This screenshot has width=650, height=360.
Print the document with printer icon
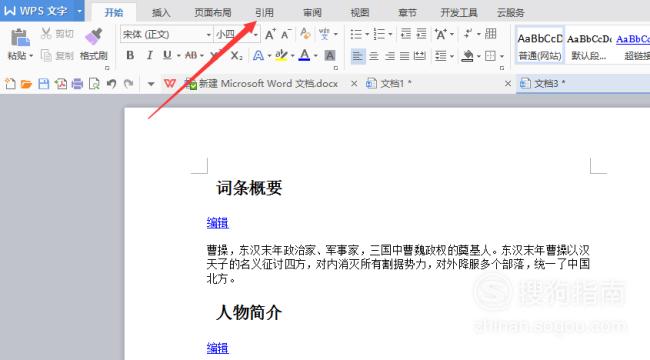point(77,84)
